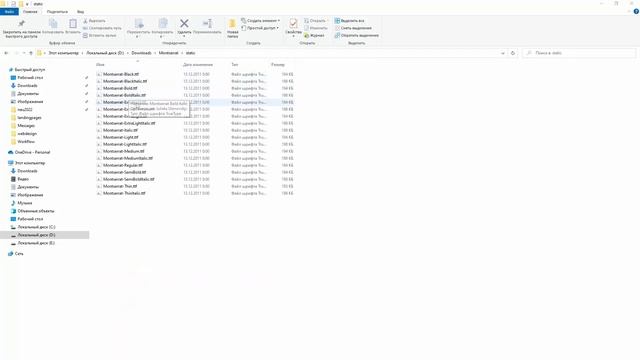Select file Montserrat-BlackItalic.ttf

(125, 81)
